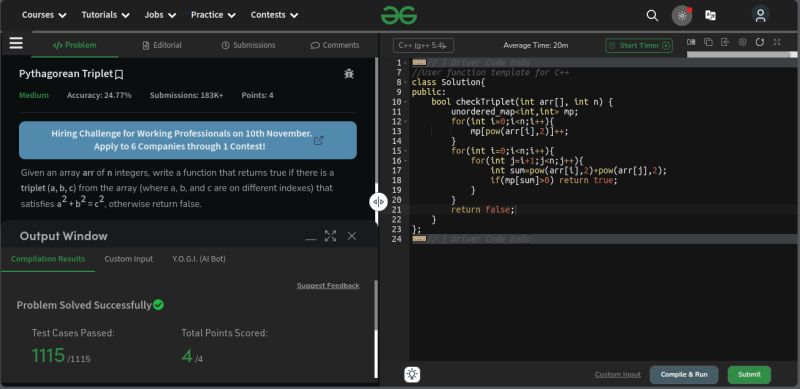
Task: Toggle the light/dark theme sun button
Action: [x=682, y=15]
